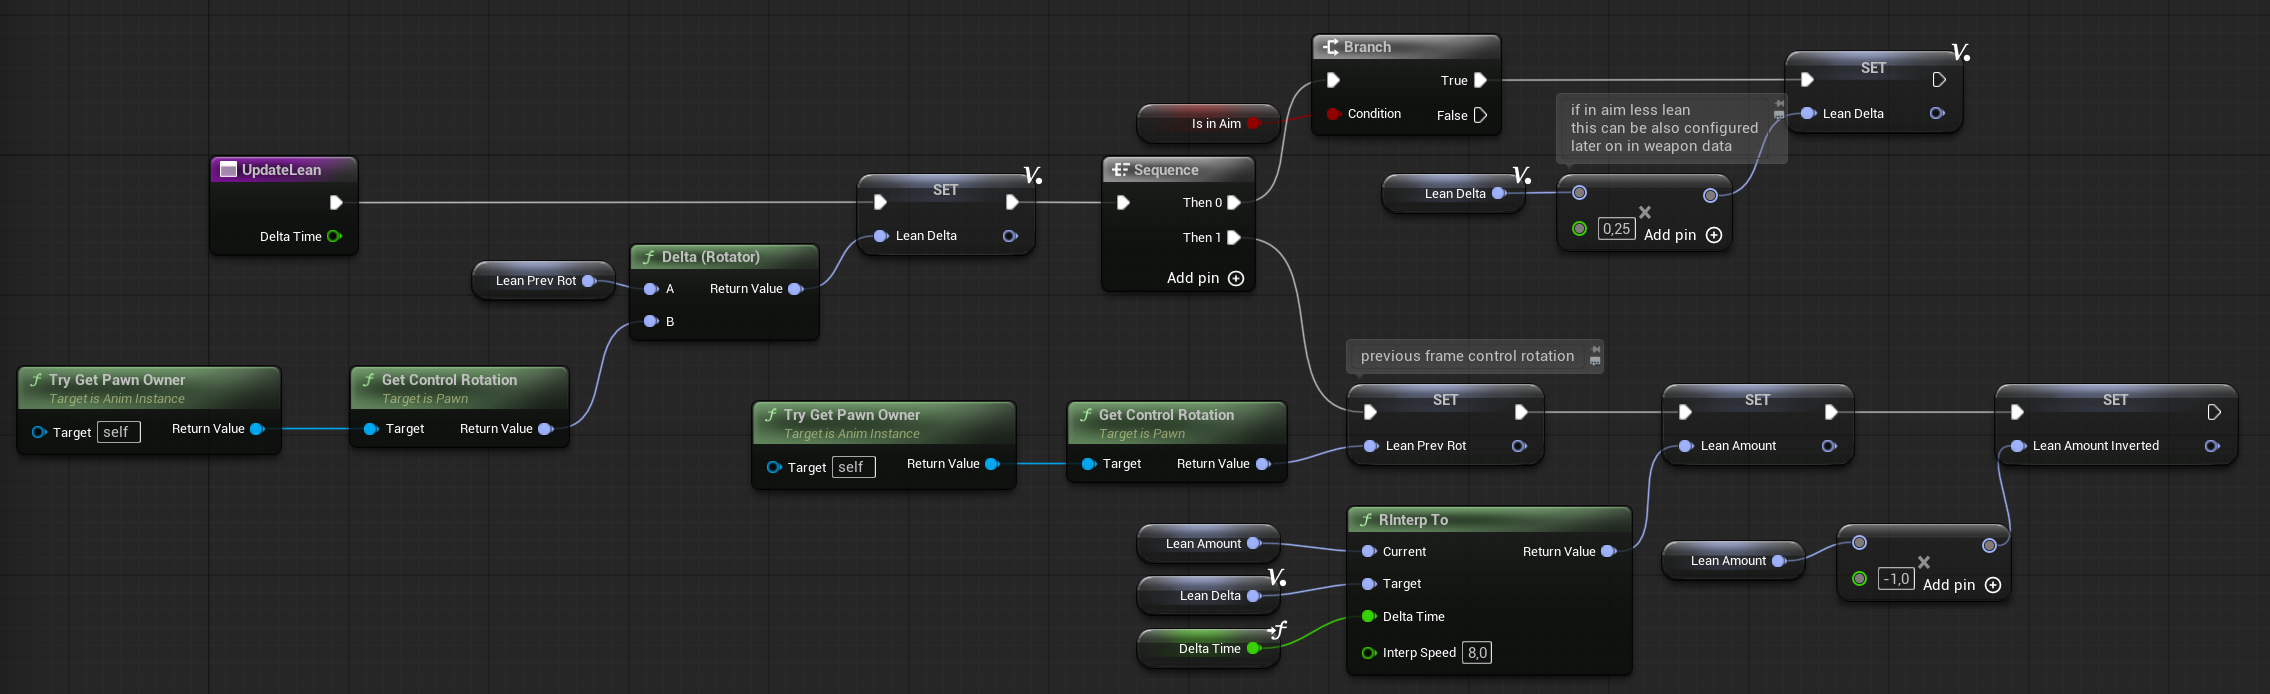Viewport: 2270px width, 694px height.
Task: Click the Delta (Rotator) function icon
Action: click(649, 257)
